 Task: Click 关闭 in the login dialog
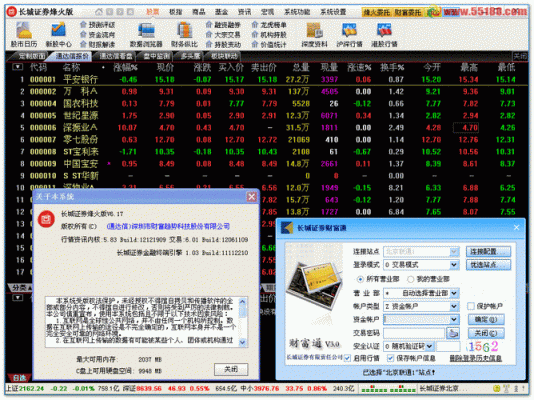[486, 333]
